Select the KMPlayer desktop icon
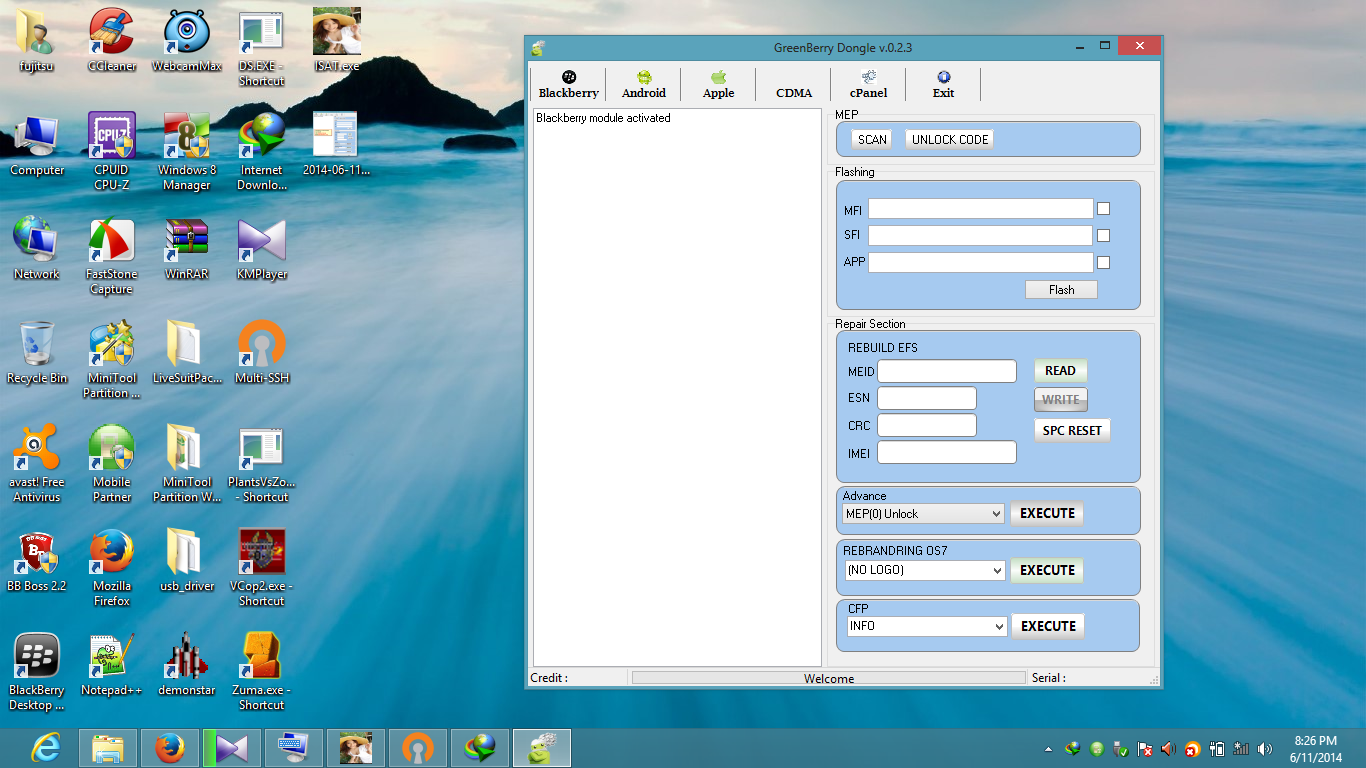 [x=261, y=248]
